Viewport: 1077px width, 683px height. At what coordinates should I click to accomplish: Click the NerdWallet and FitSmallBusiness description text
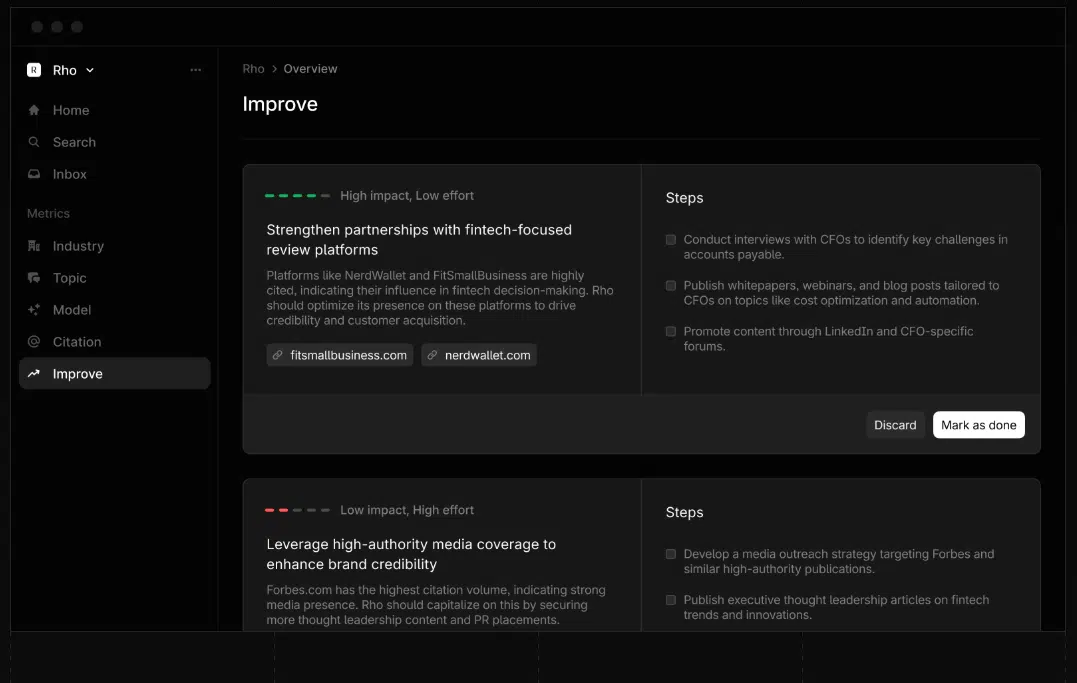(x=440, y=298)
